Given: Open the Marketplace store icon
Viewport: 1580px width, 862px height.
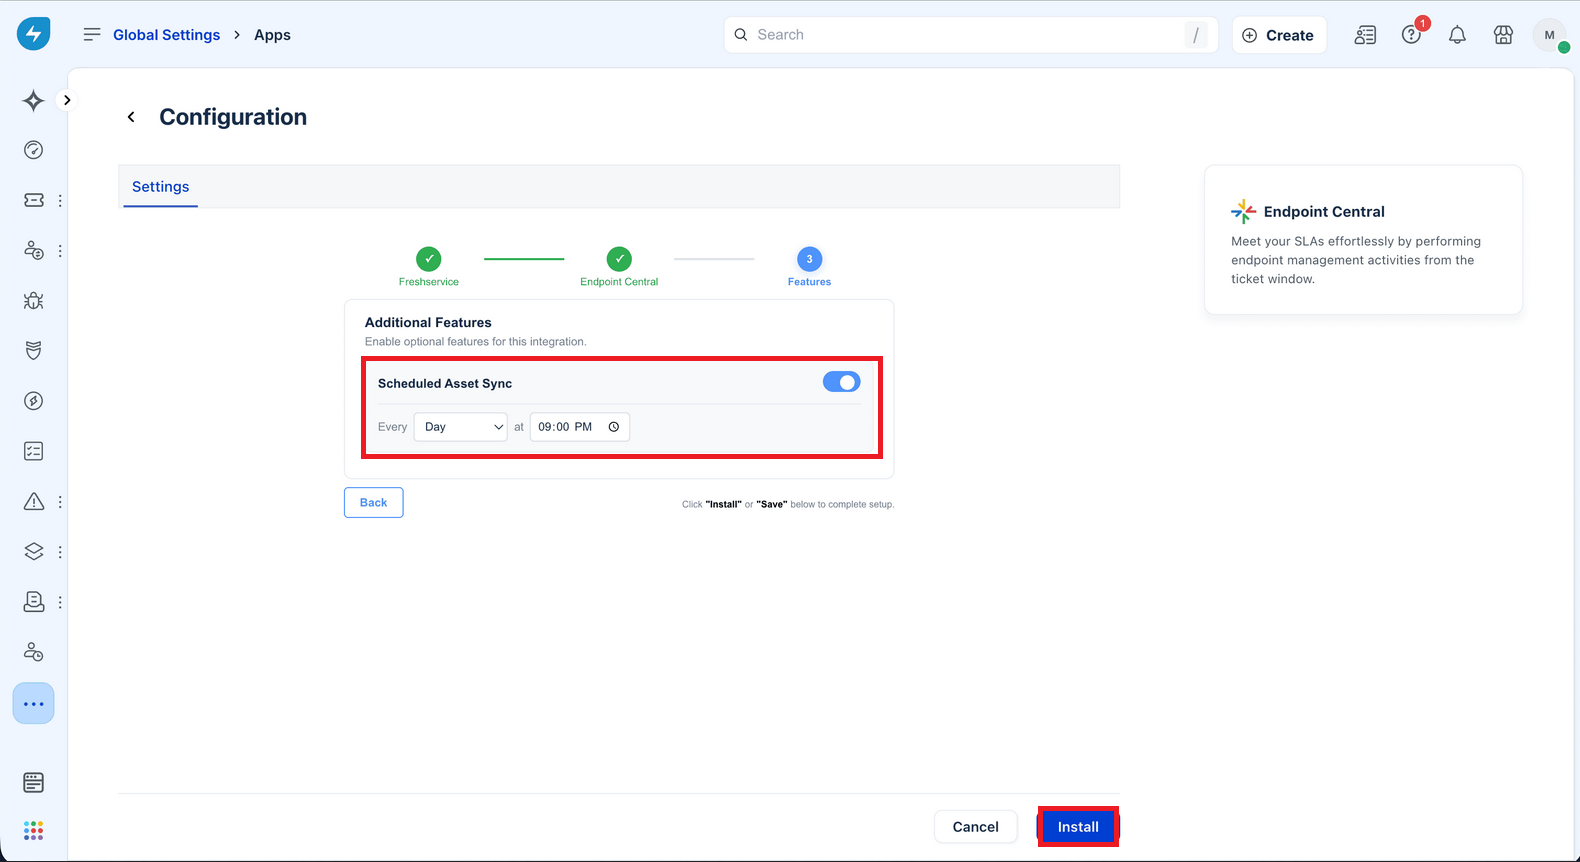Looking at the screenshot, I should pyautogui.click(x=1503, y=35).
